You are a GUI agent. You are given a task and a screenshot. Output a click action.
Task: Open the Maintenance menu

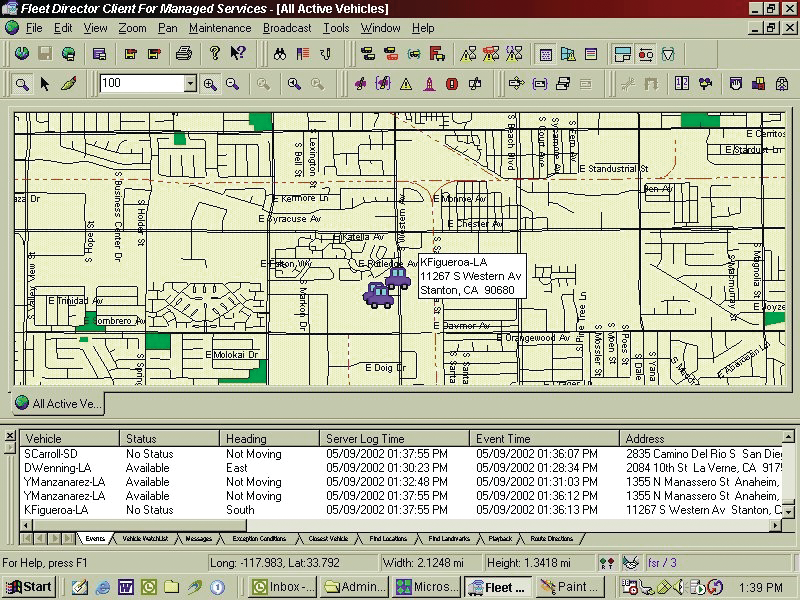pos(220,28)
